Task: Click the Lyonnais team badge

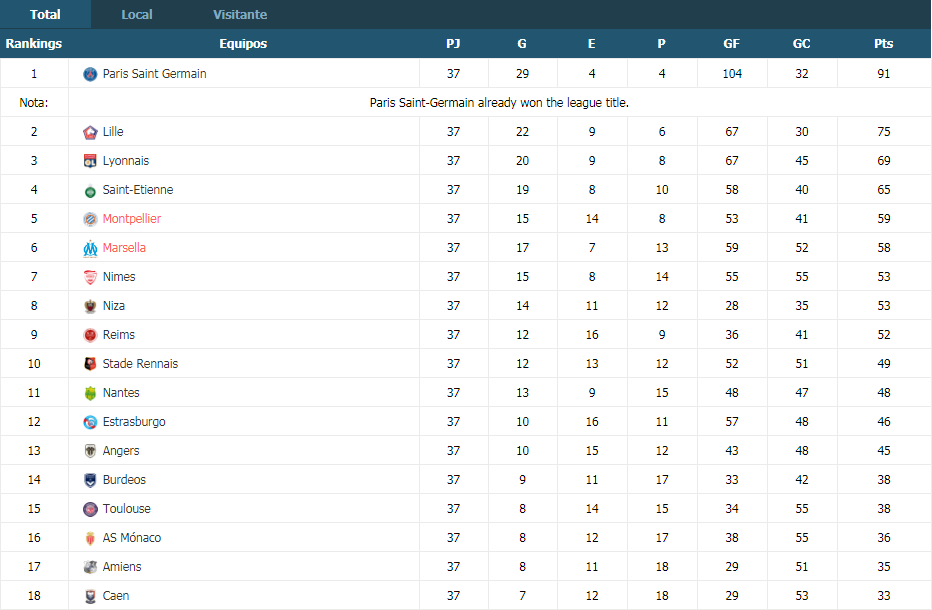Action: [90, 161]
